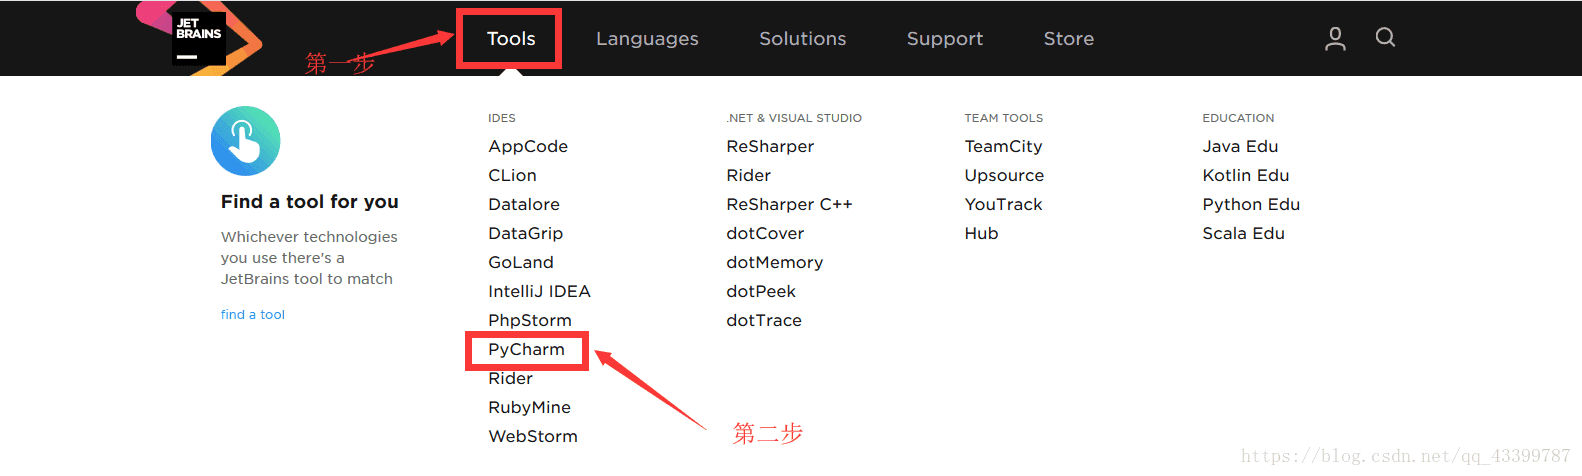Open the RubyMine link
This screenshot has width=1582, height=476.
(x=529, y=407)
